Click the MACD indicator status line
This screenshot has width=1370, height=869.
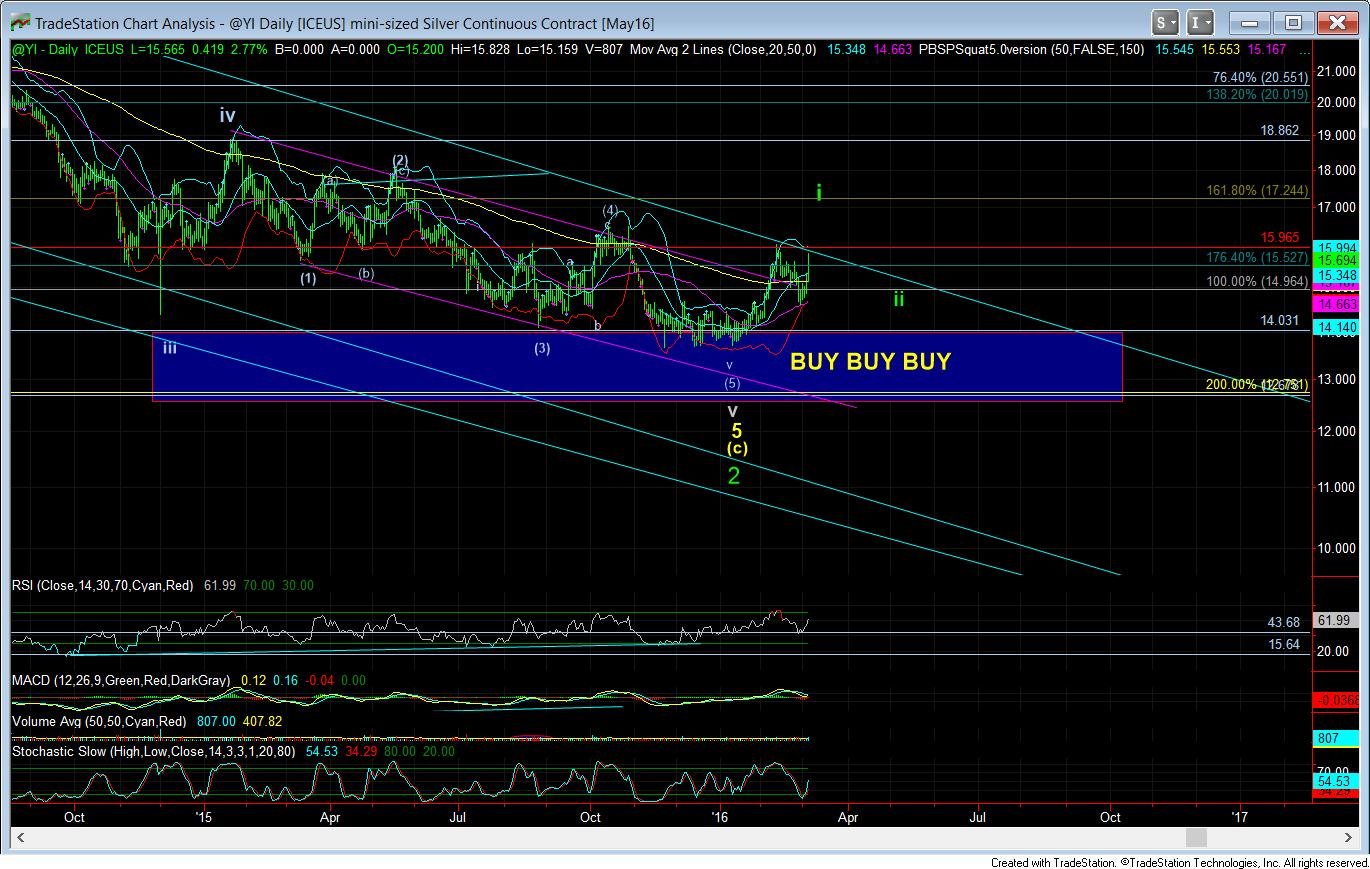click(x=189, y=680)
